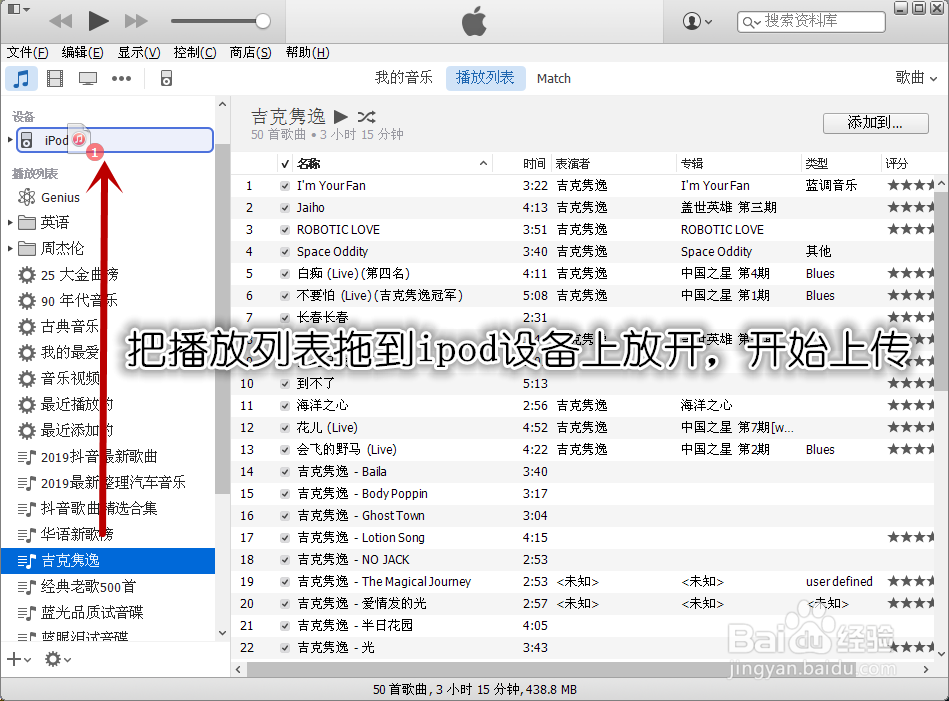Screen dimensions: 949x701
Task: Uncheck the 海洋之心 song checkbox
Action: (285, 406)
